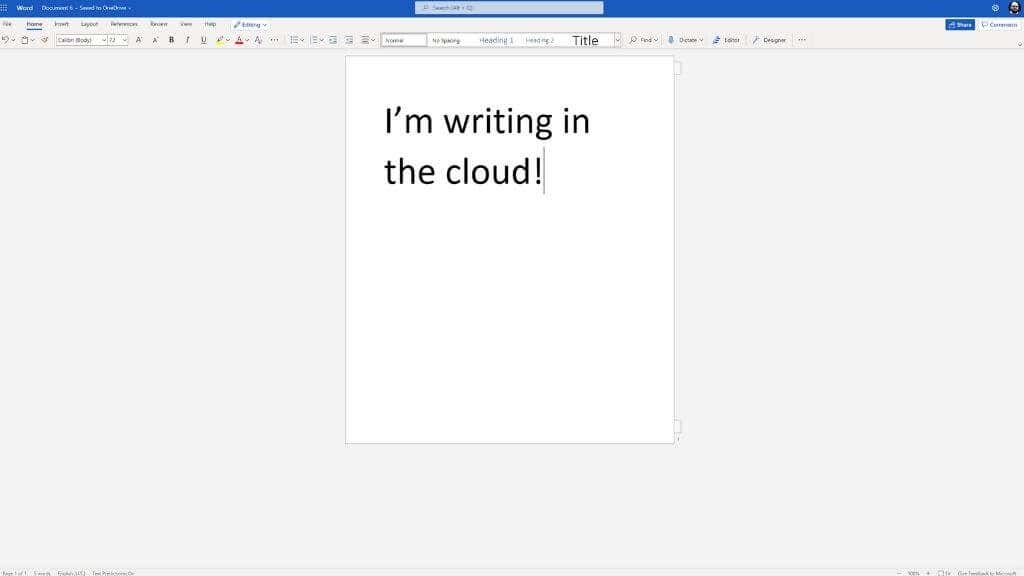Toggle Italic formatting in the ribbon

[x=187, y=40]
